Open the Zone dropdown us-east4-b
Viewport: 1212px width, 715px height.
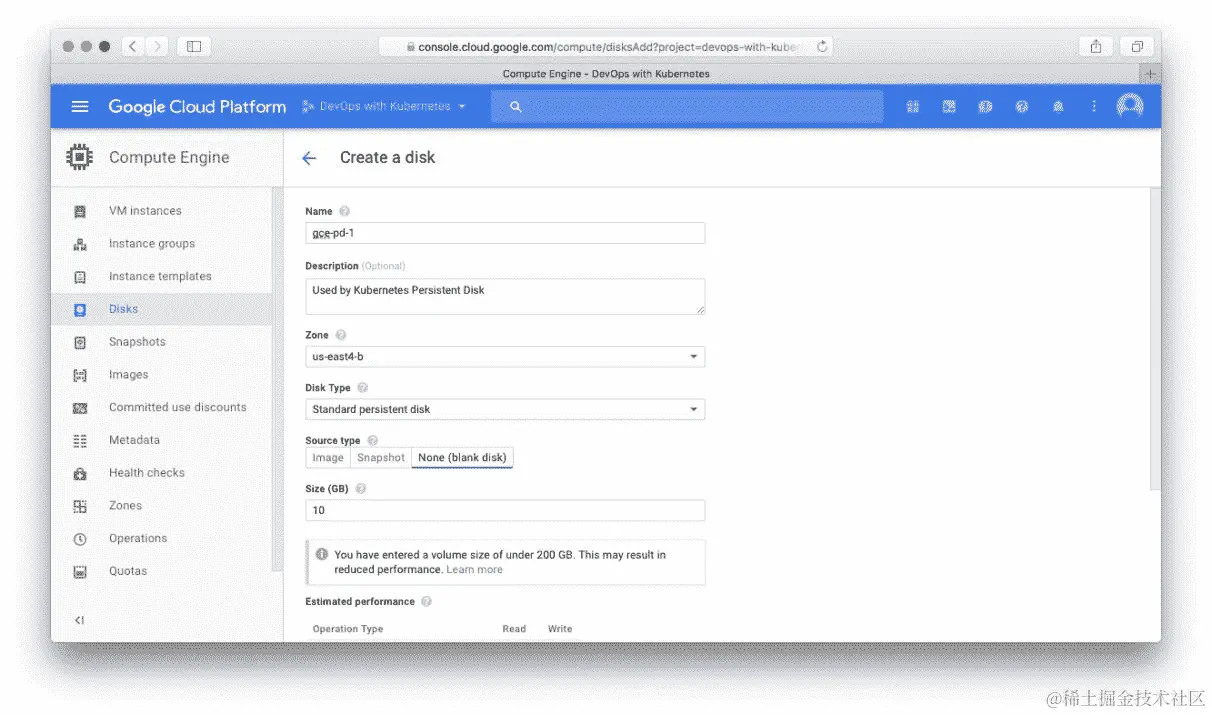pyautogui.click(x=505, y=357)
